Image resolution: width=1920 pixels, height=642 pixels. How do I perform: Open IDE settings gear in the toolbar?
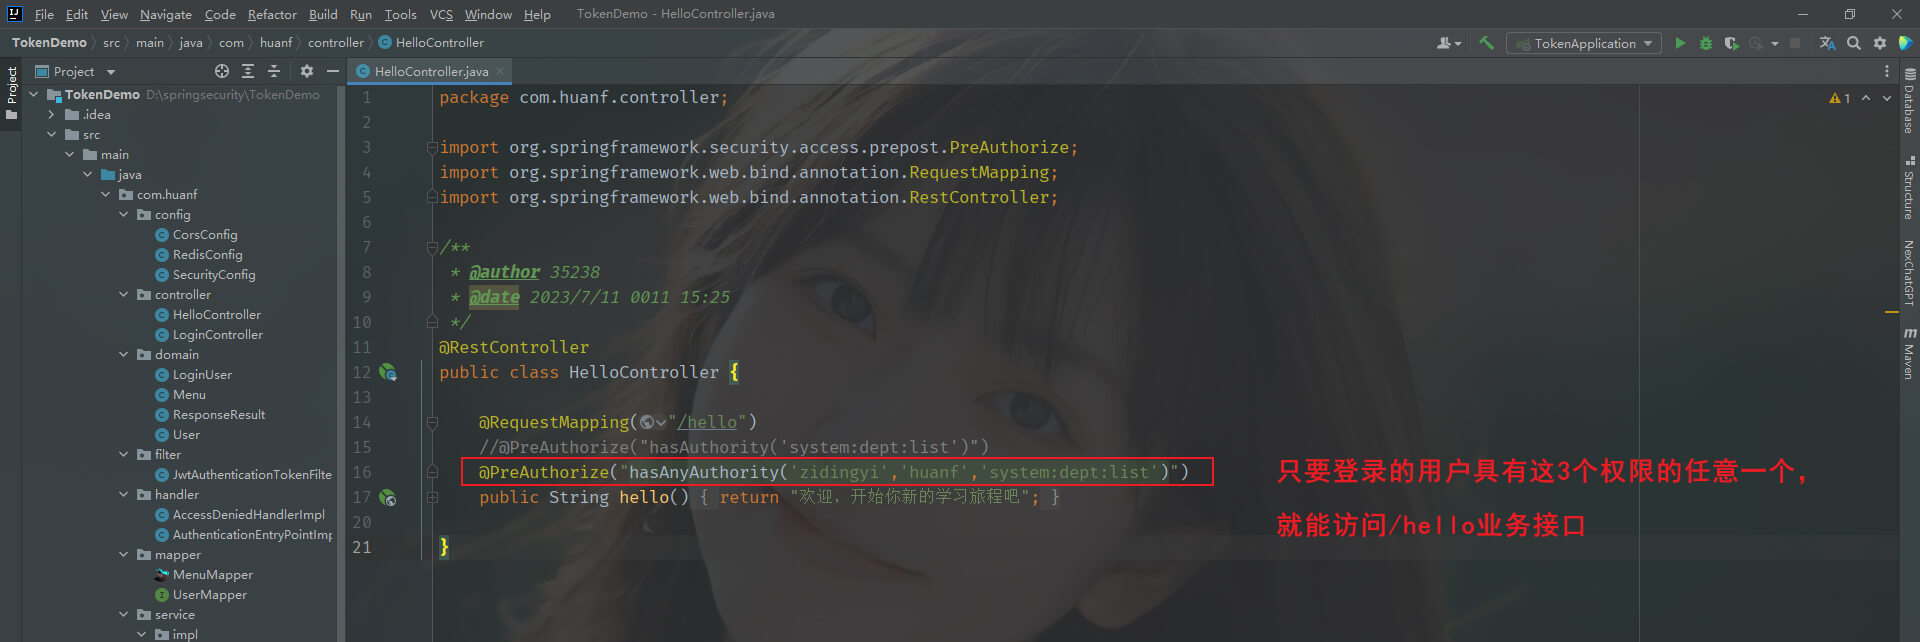pos(1880,43)
